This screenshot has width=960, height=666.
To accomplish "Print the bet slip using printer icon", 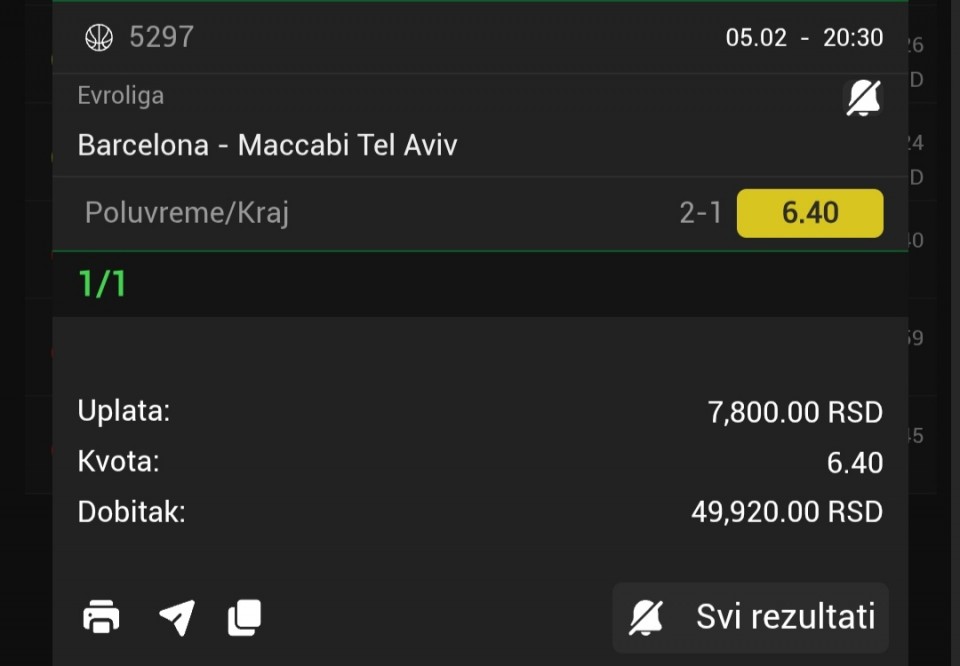I will [x=101, y=616].
